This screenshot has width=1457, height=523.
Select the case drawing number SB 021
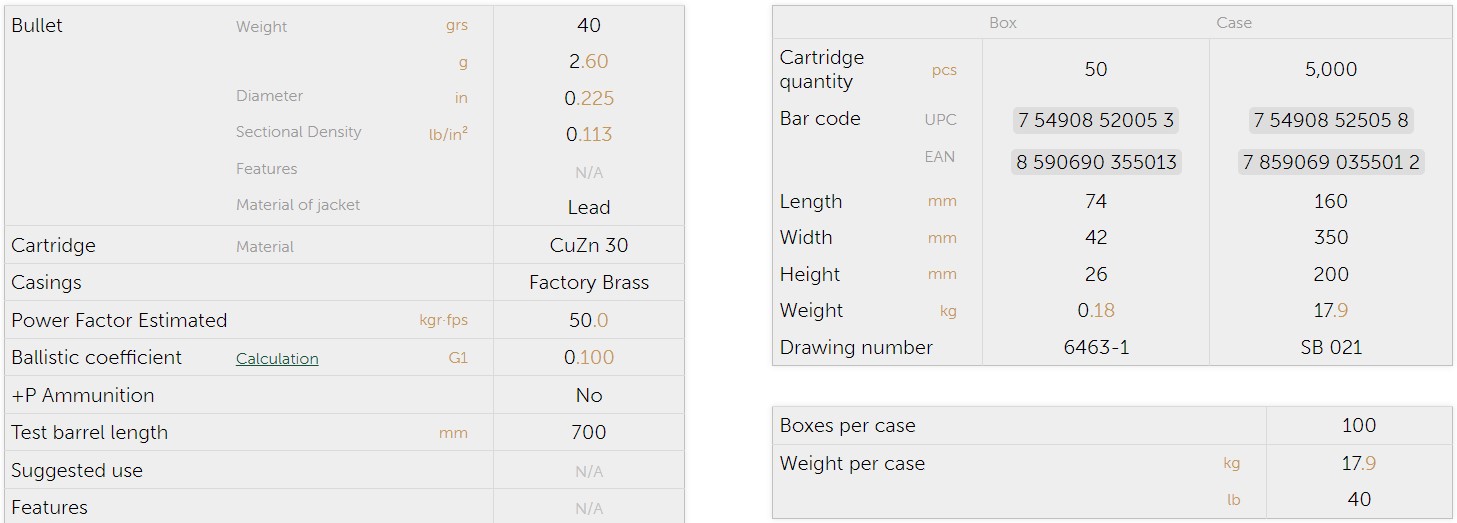click(1330, 348)
